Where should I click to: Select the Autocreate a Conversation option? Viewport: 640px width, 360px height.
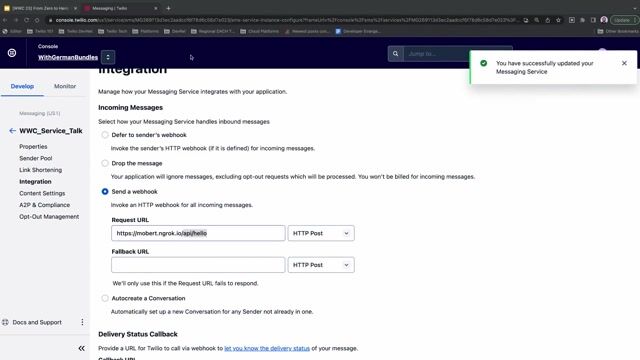coord(105,298)
